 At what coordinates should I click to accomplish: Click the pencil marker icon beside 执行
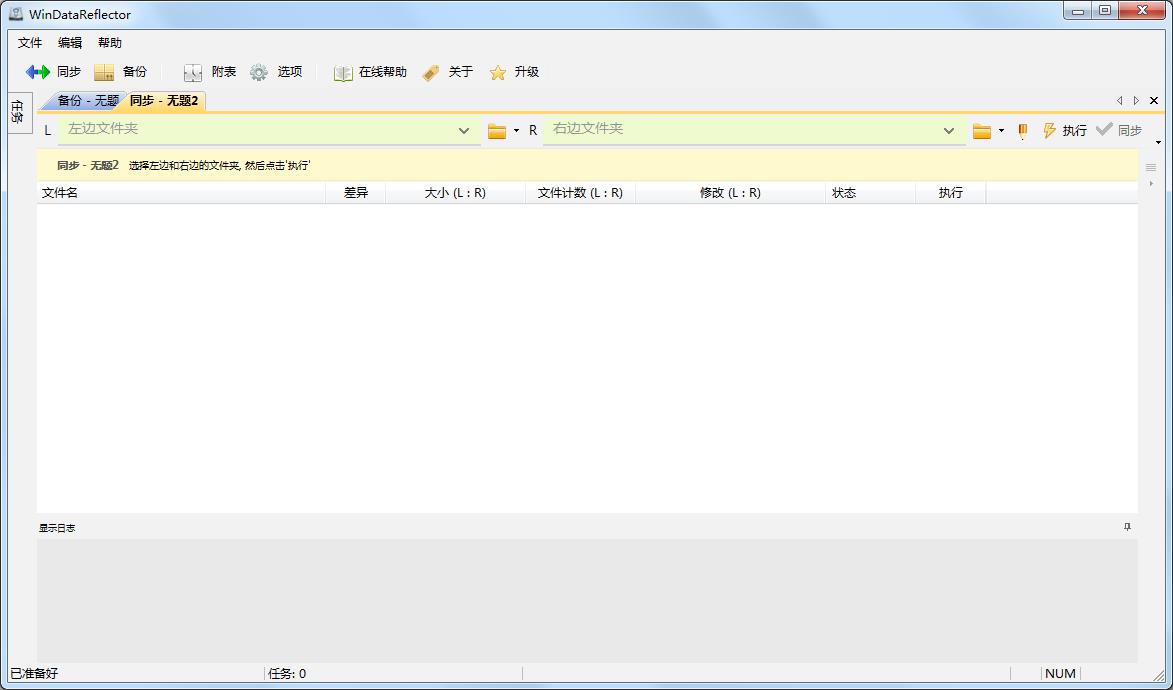1021,130
